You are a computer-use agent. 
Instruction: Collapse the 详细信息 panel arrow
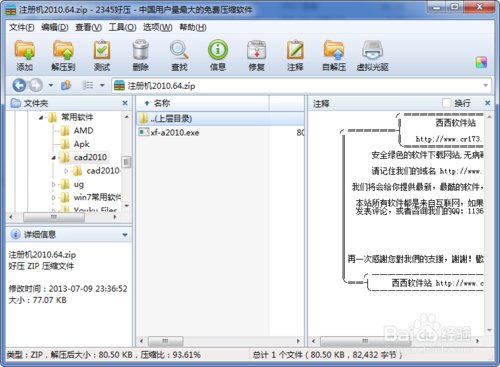[x=125, y=235]
